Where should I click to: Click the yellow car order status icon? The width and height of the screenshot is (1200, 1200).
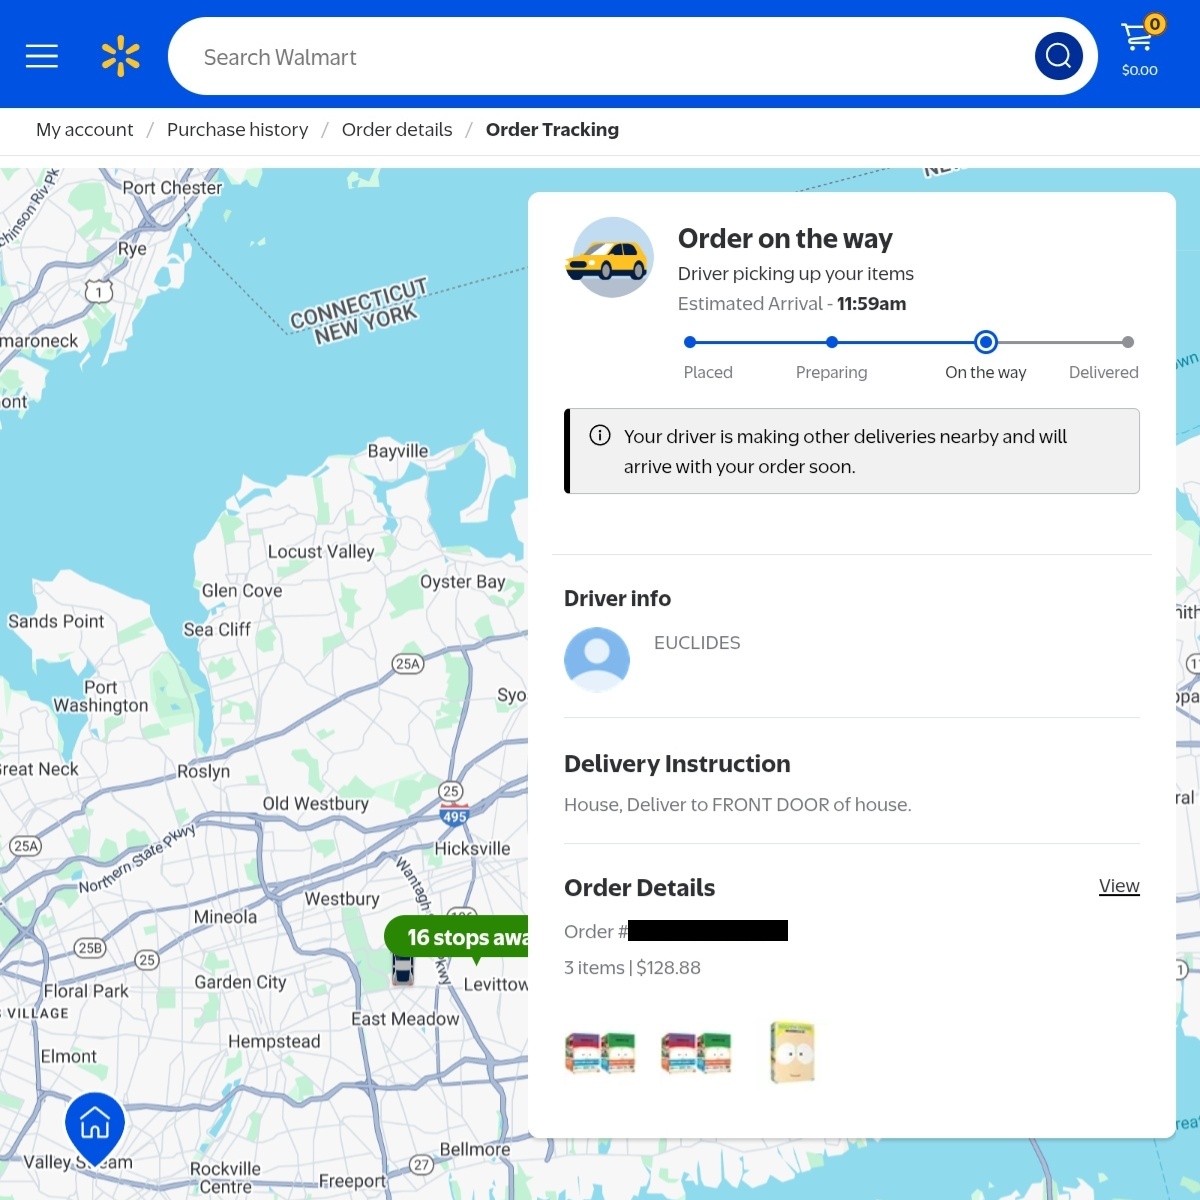pyautogui.click(x=609, y=258)
